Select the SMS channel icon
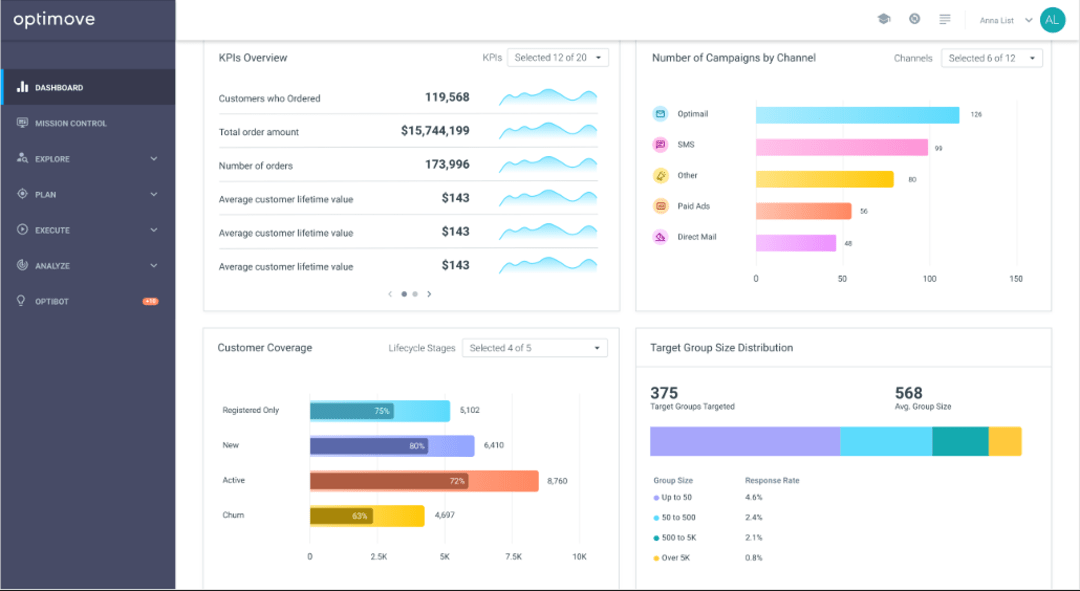The width and height of the screenshot is (1080, 591). pyautogui.click(x=660, y=145)
